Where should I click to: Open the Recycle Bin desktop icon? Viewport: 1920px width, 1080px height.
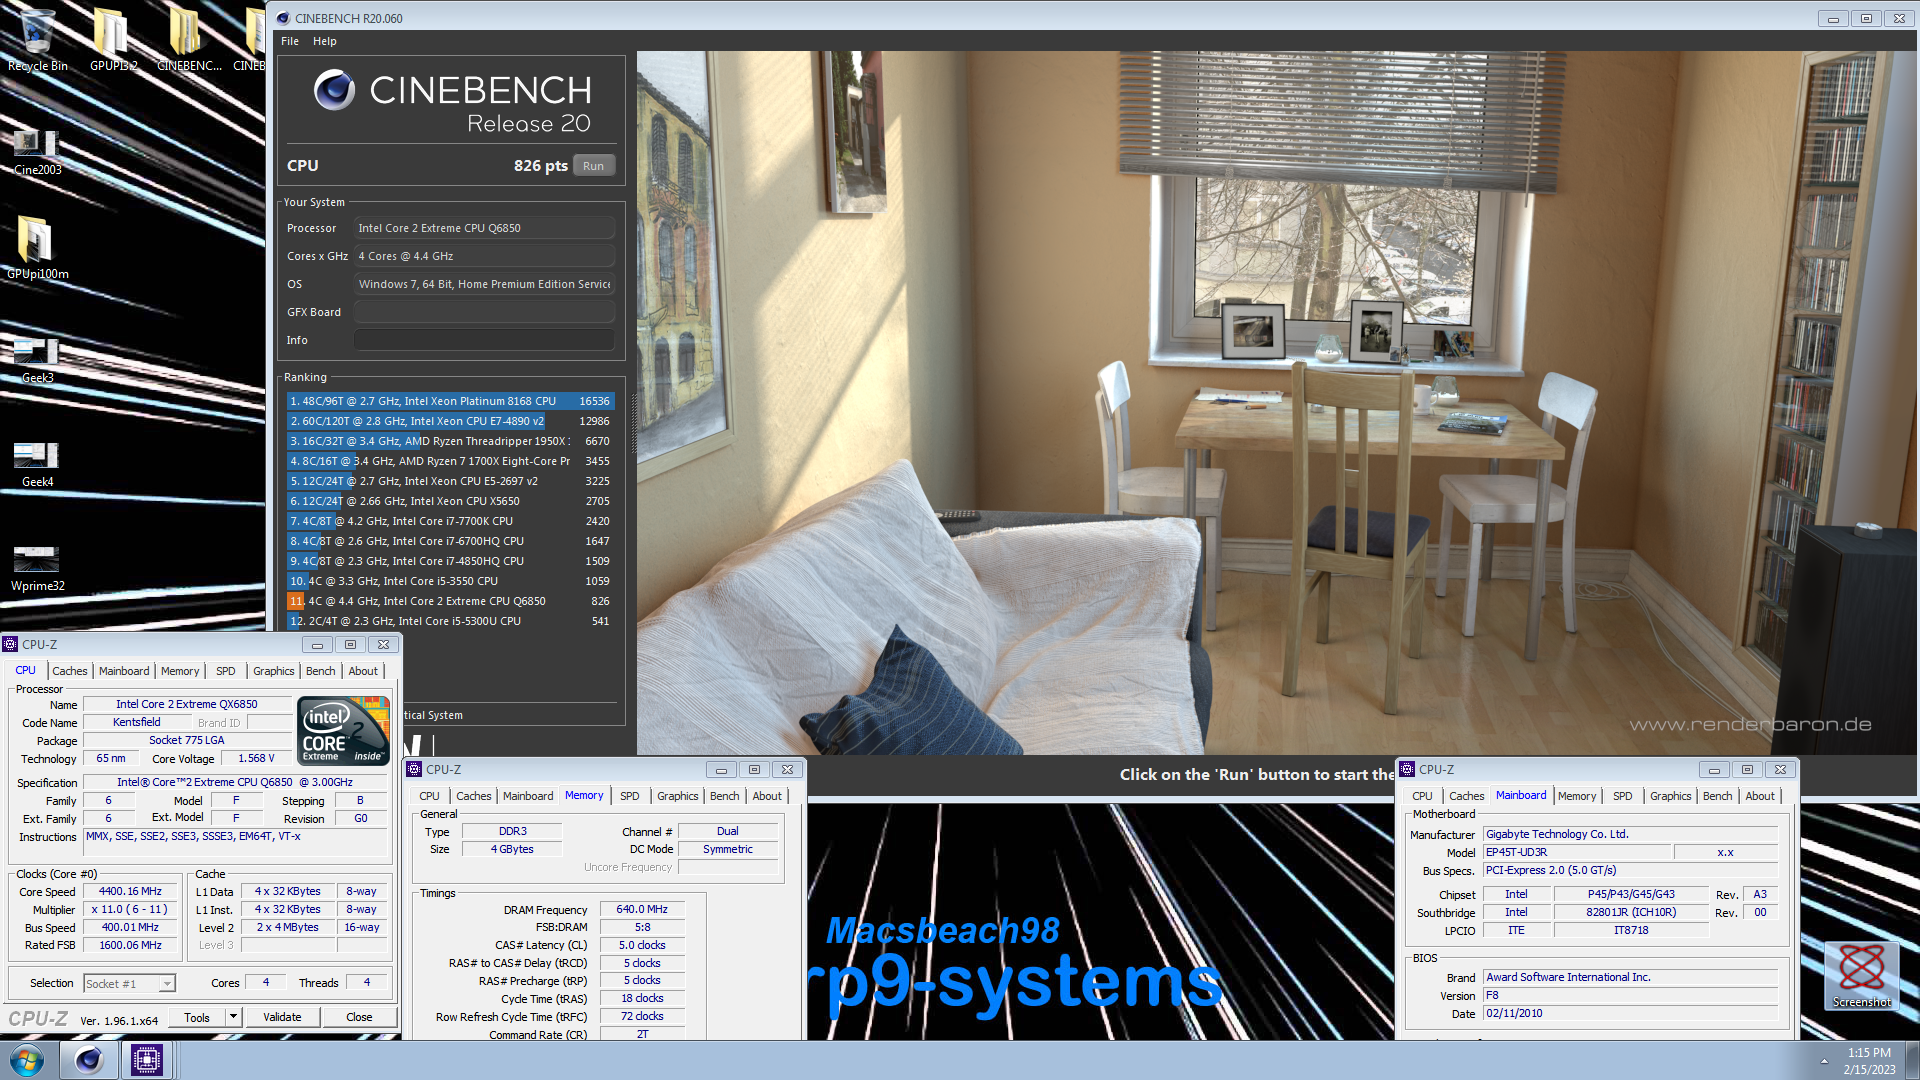[37, 40]
